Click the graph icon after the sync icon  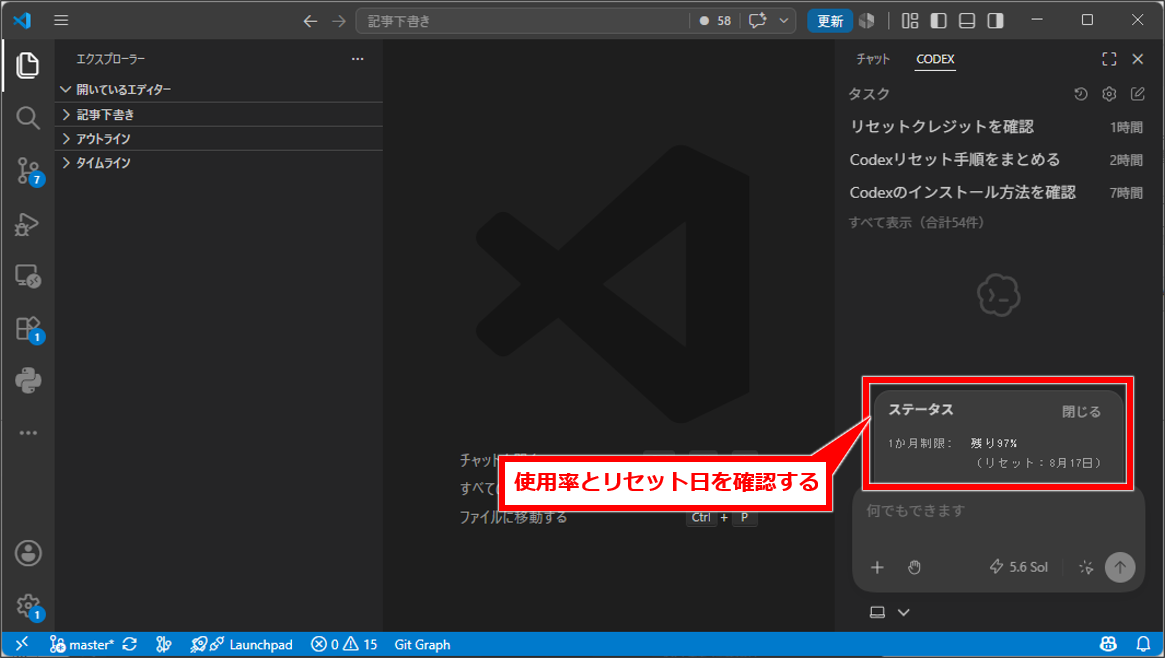164,645
